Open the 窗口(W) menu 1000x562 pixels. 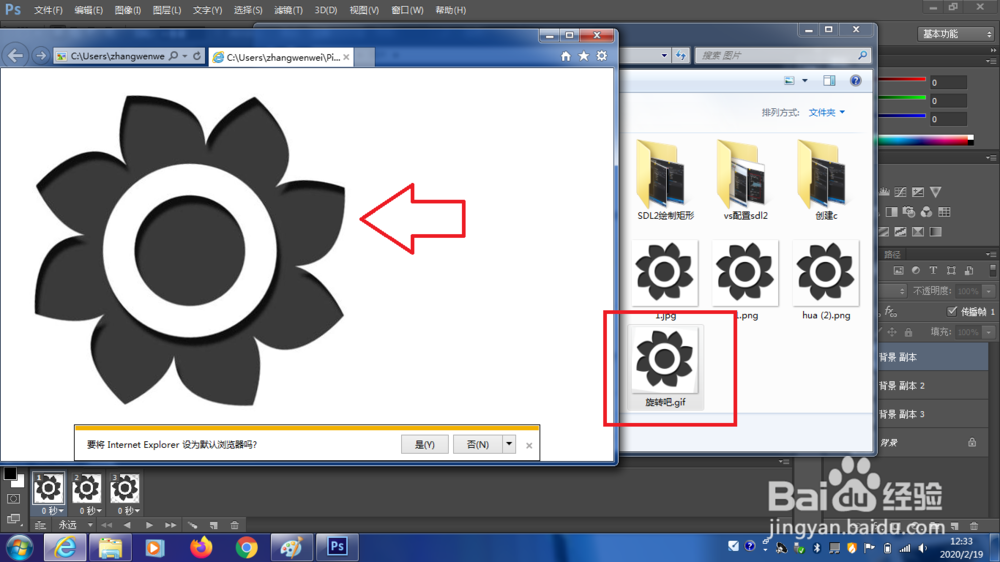click(x=407, y=10)
